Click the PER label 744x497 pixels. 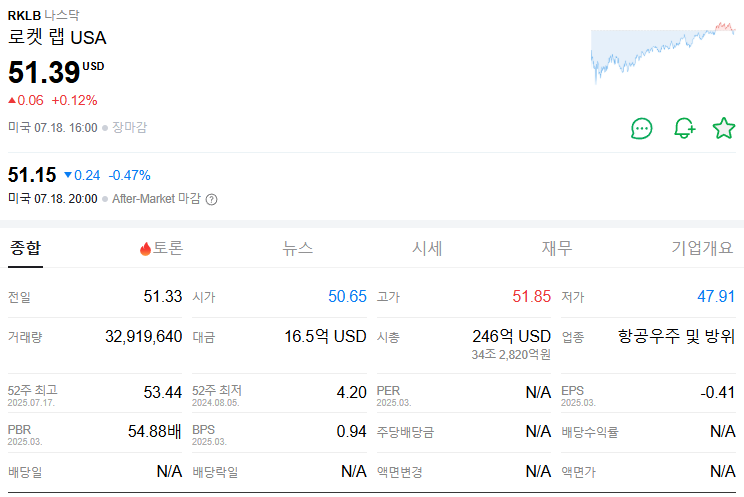click(388, 391)
